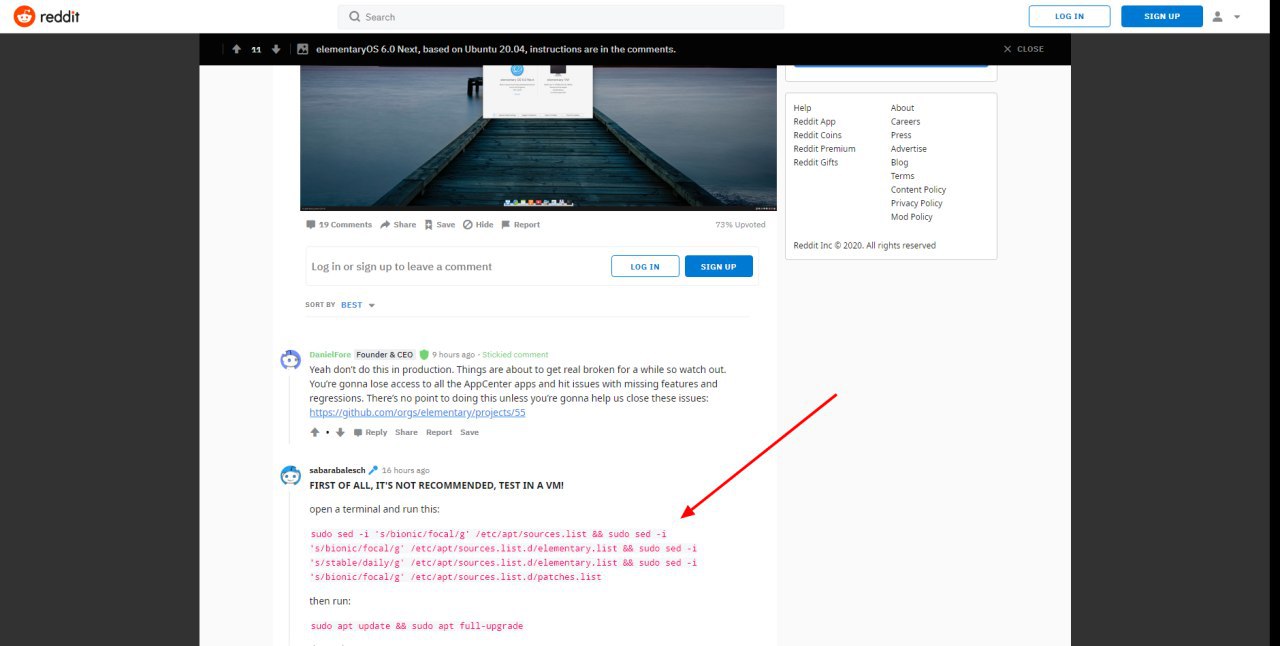This screenshot has width=1280, height=646.
Task: Click SIGN UP in the top bar
Action: pyautogui.click(x=1162, y=16)
